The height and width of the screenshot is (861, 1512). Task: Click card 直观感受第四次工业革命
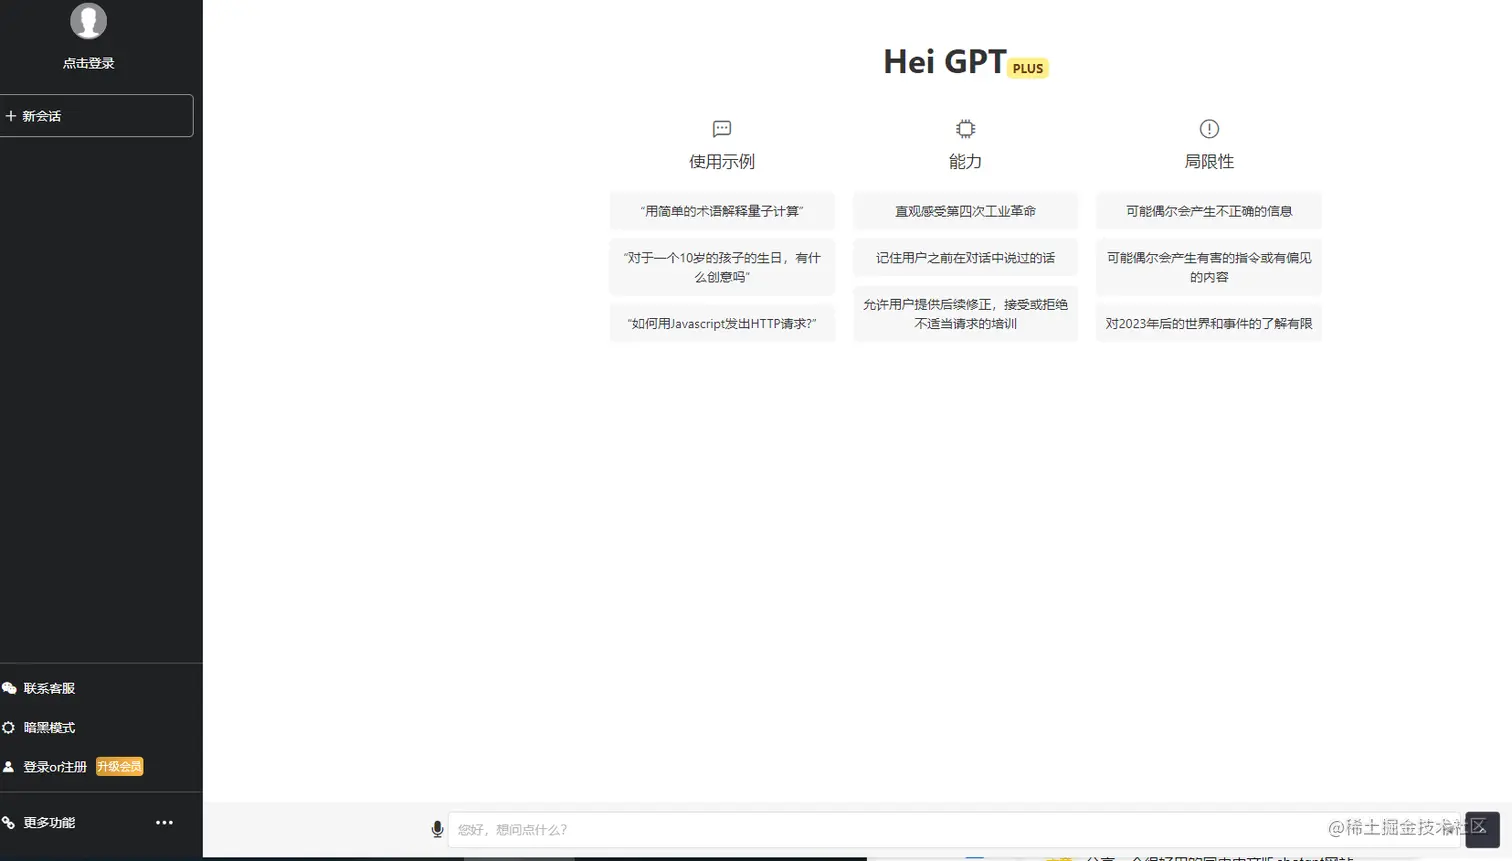[x=965, y=211]
